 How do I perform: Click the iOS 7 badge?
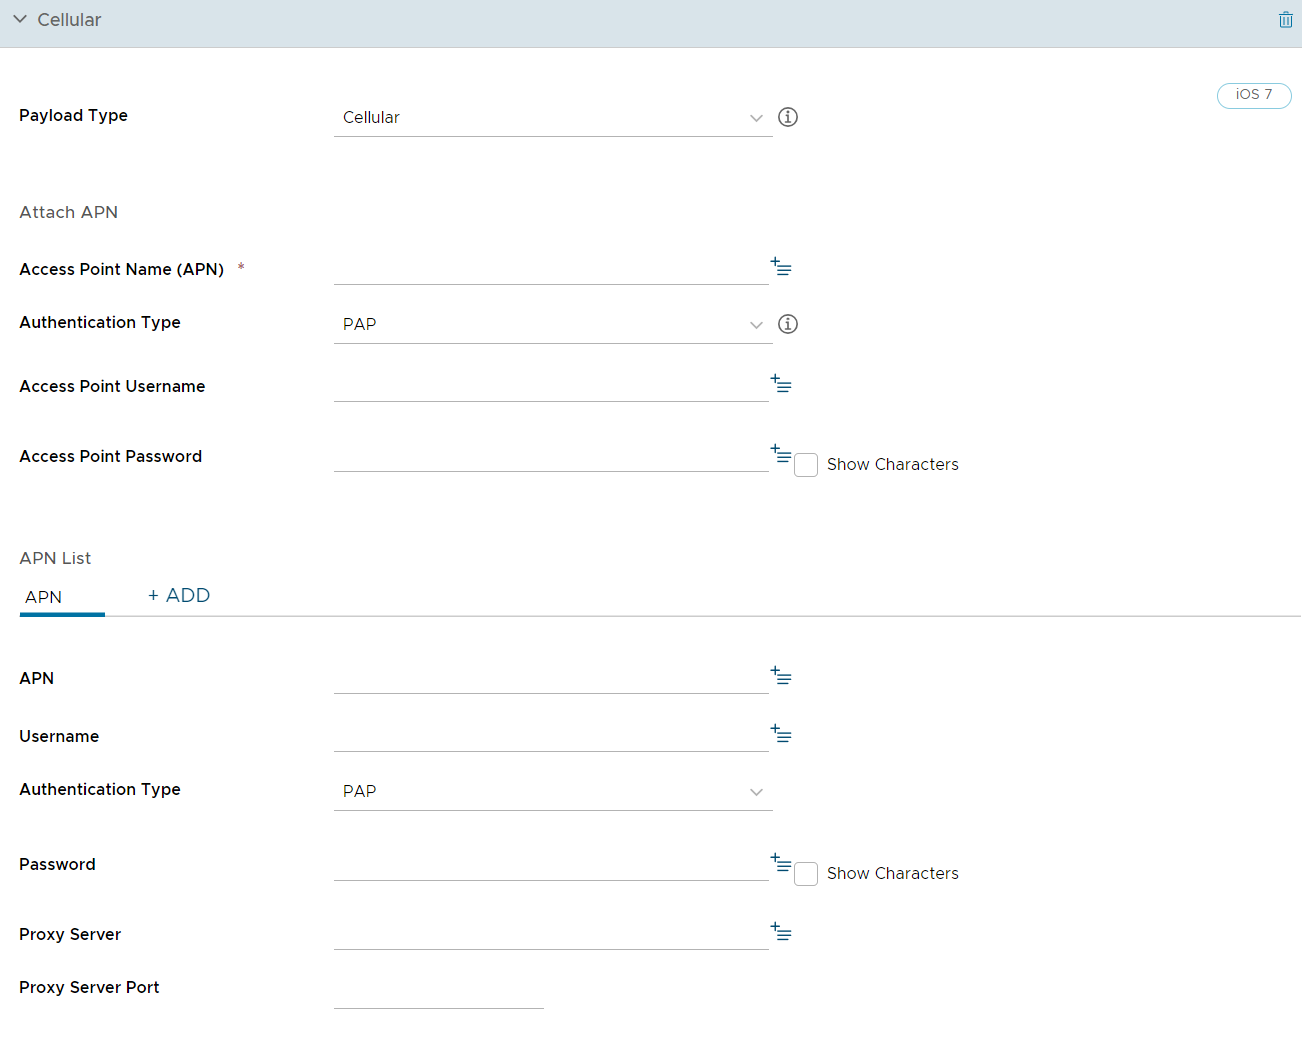click(x=1254, y=95)
